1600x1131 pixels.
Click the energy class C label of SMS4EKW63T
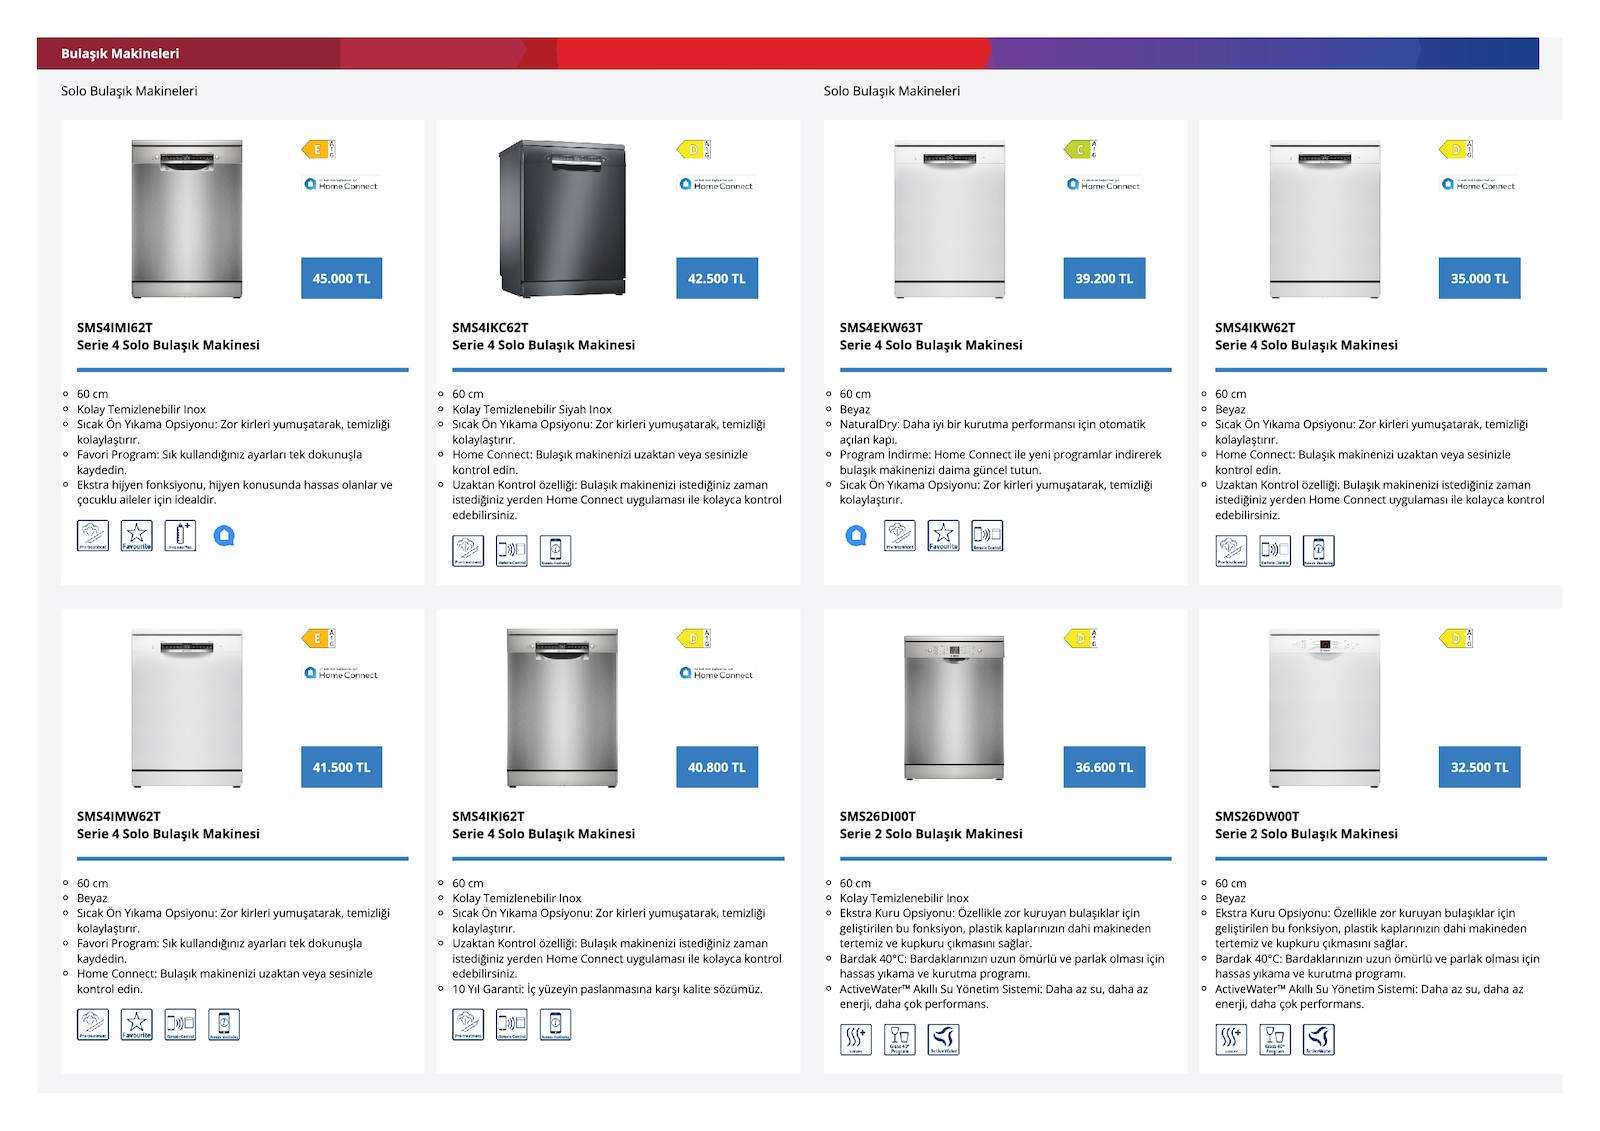click(x=1080, y=150)
